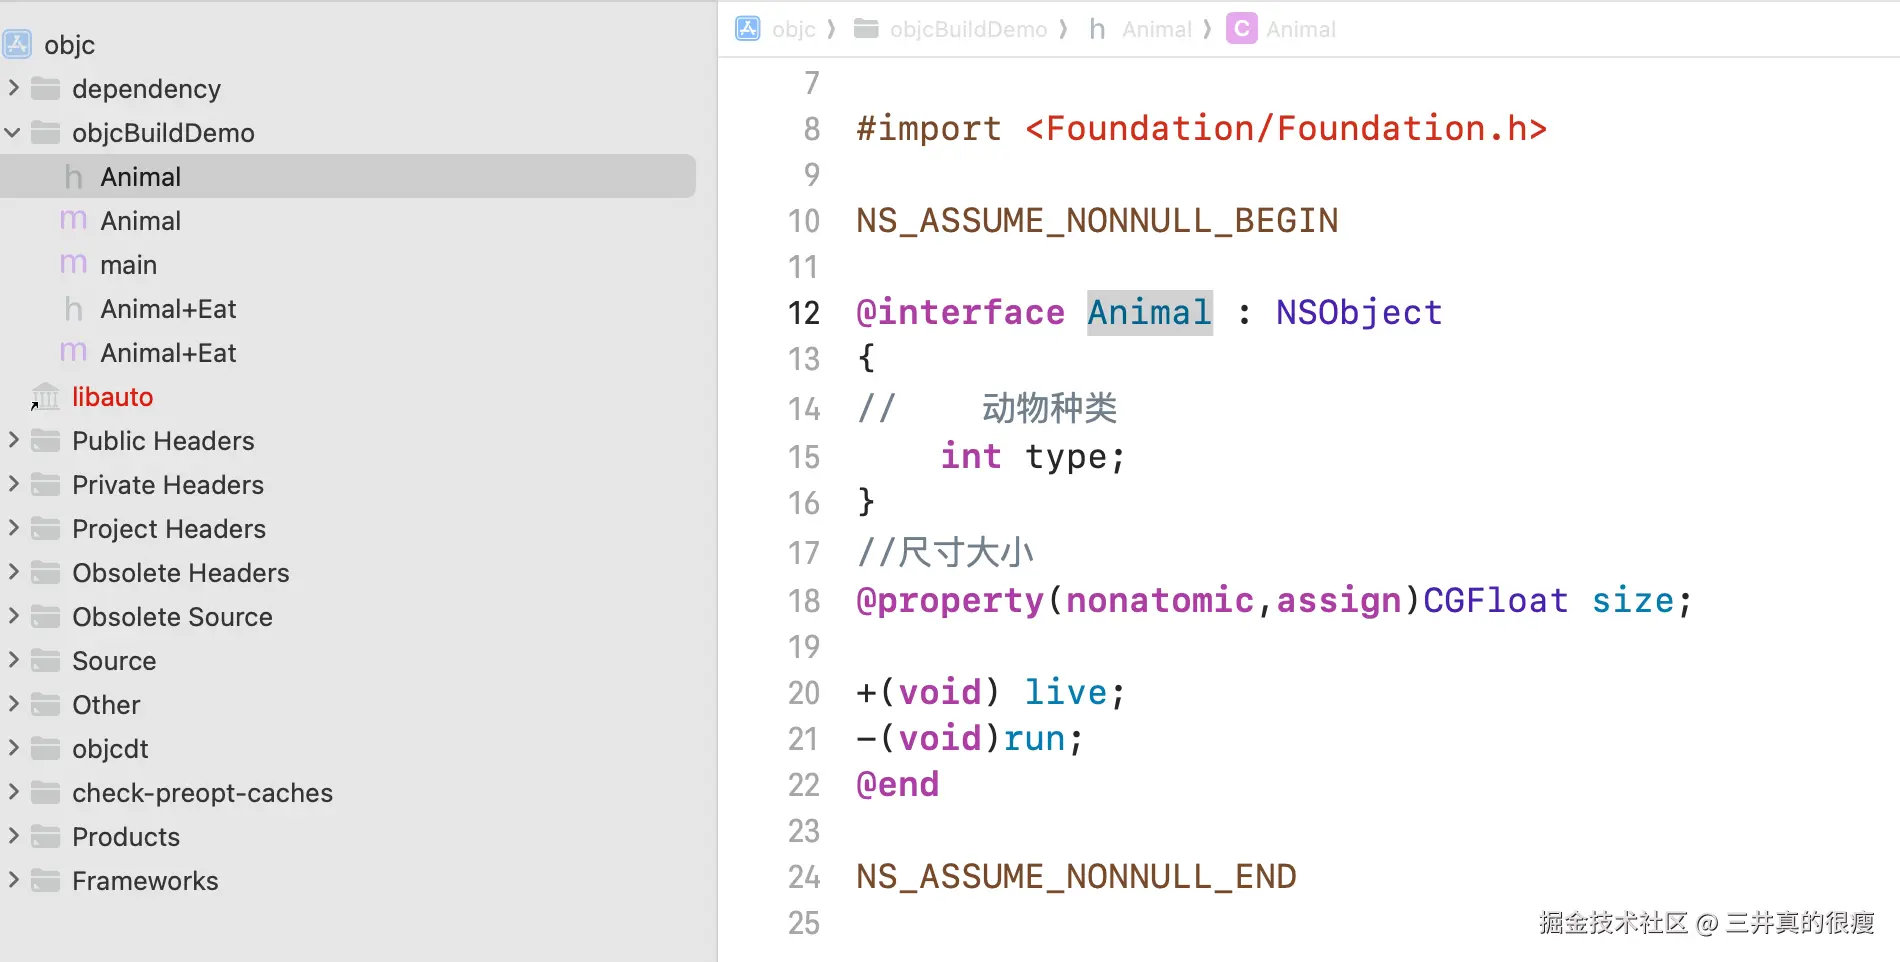Expand the Public Headers group
Viewport: 1900px width, 962px height.
[x=14, y=440]
